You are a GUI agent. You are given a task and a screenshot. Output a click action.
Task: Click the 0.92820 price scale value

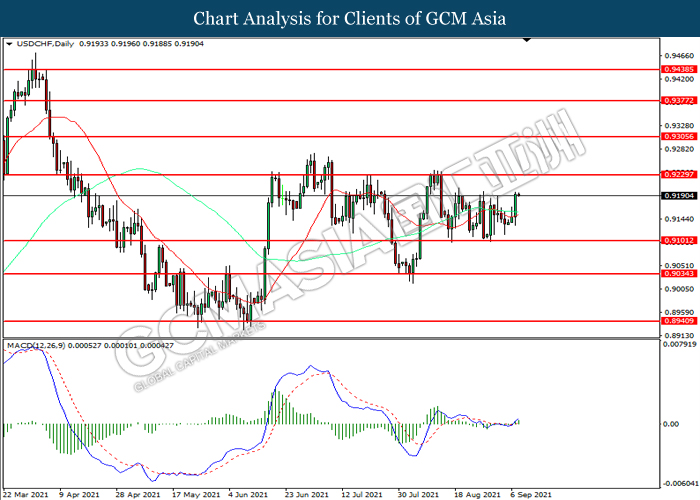pyautogui.click(x=679, y=149)
